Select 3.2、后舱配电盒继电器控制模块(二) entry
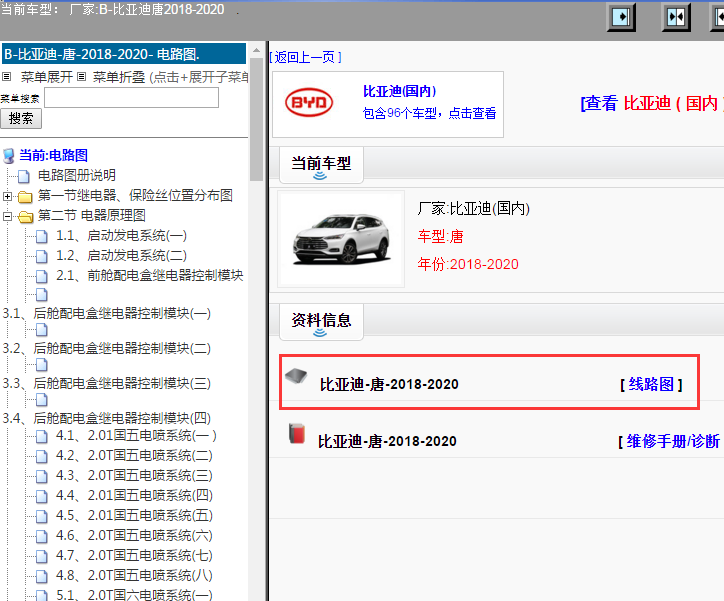Screen dimensions: 724x601 click(x=107, y=349)
